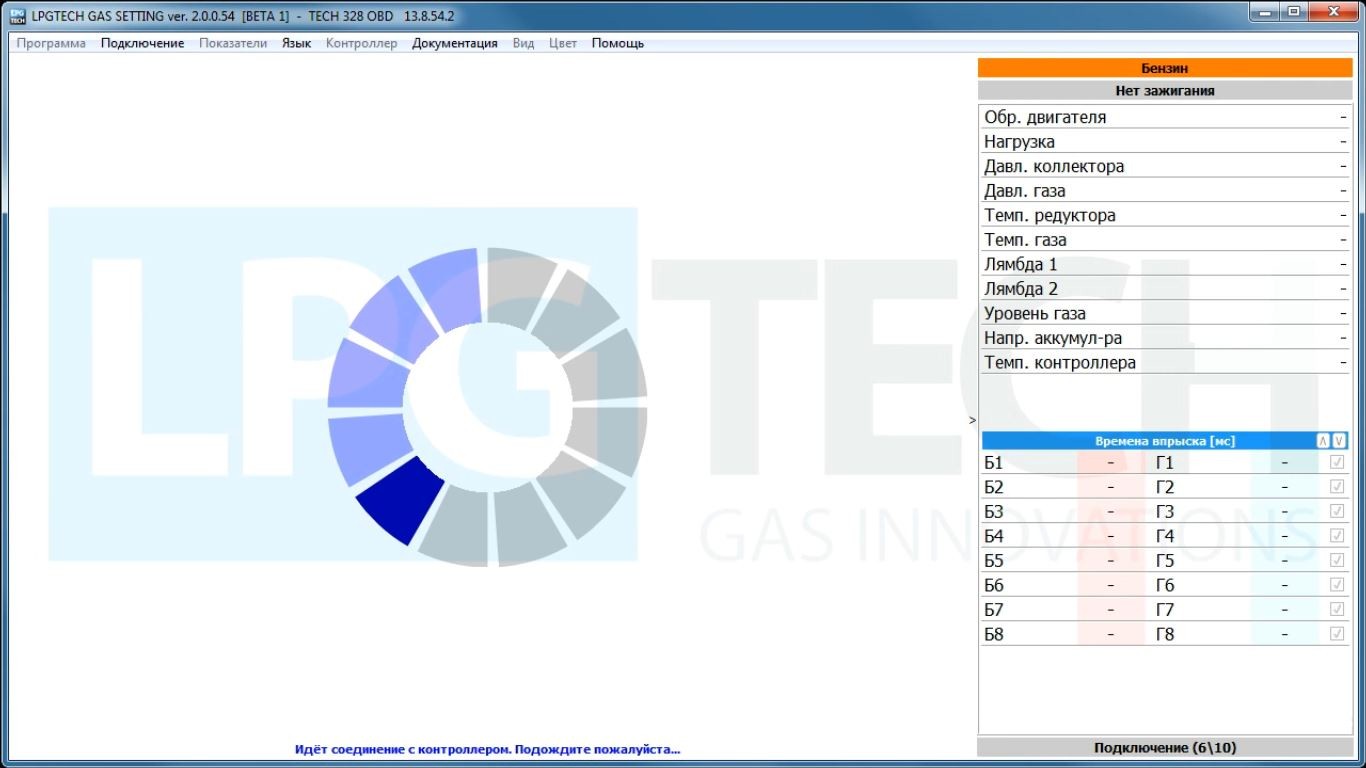Toggle the Г4 injector checkbox
1366x768 pixels.
pos(1337,536)
